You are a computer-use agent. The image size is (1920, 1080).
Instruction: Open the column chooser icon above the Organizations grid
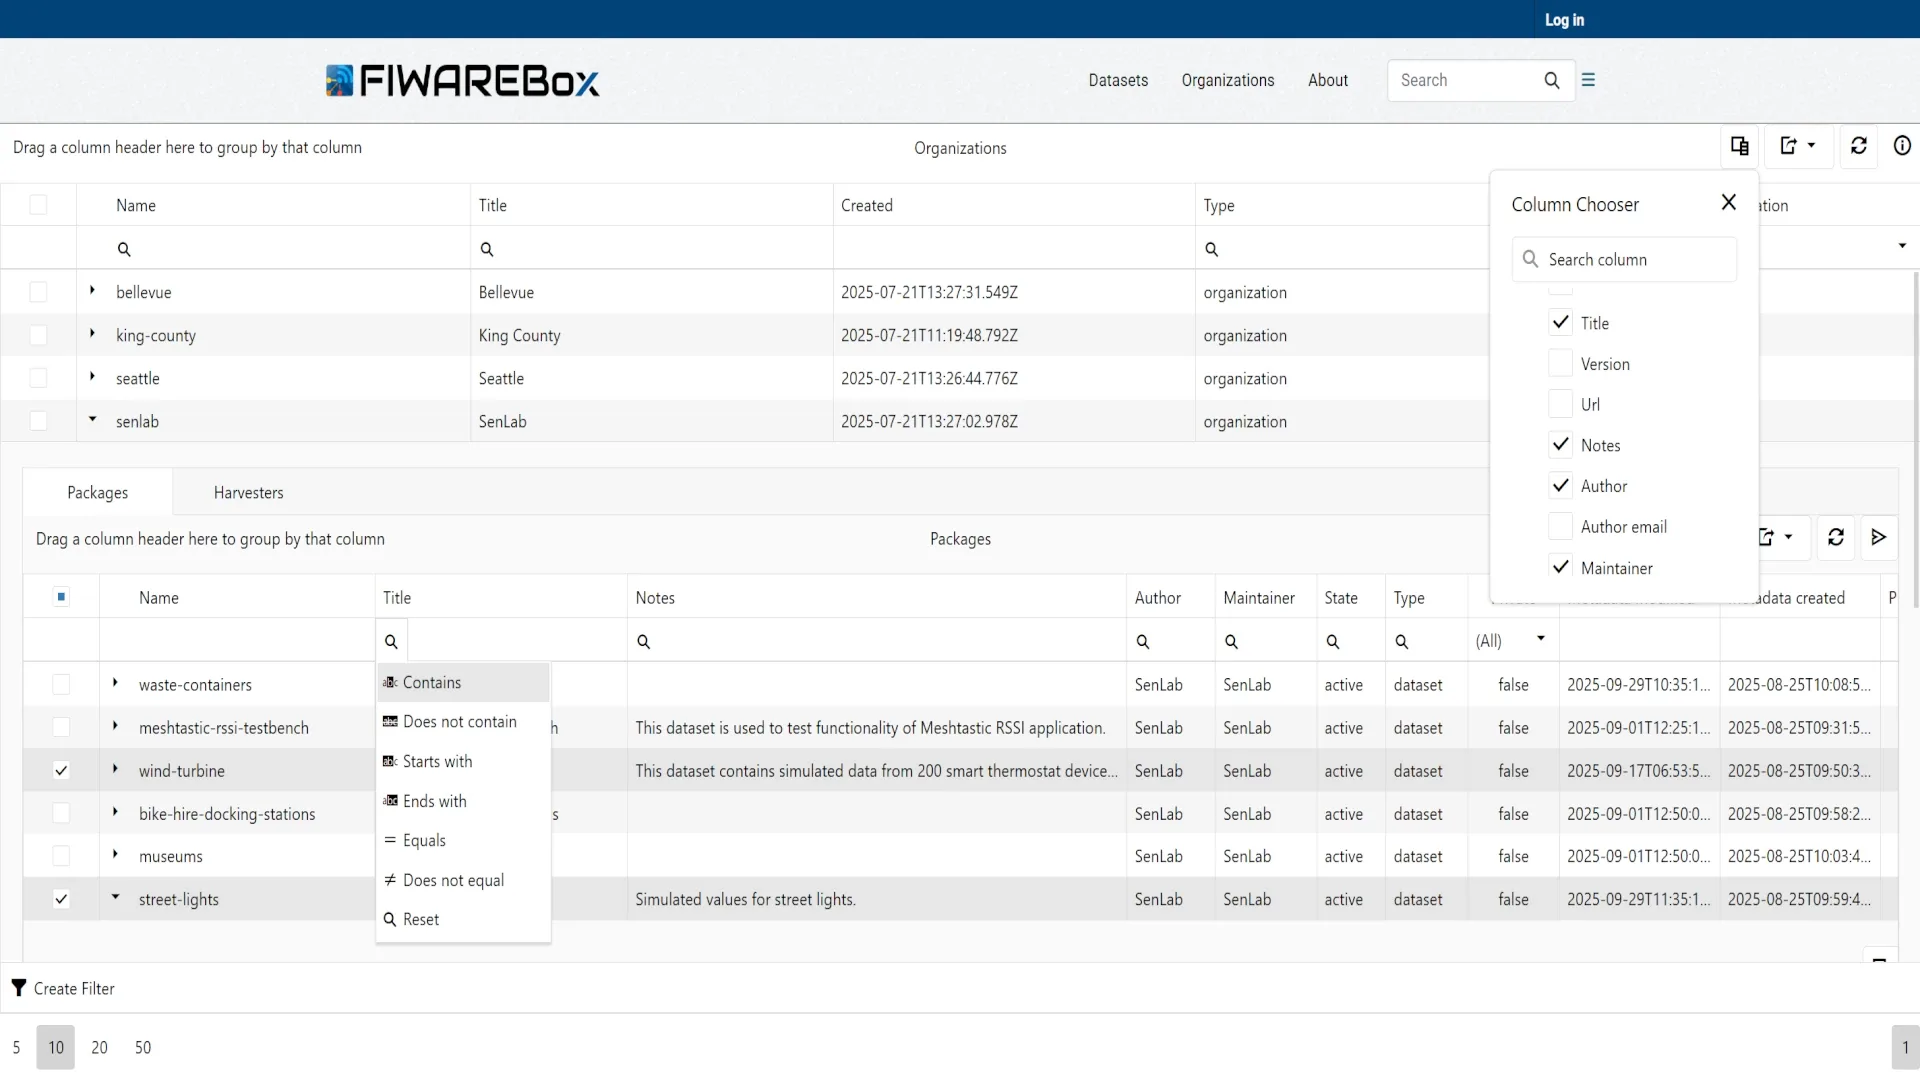(1739, 146)
